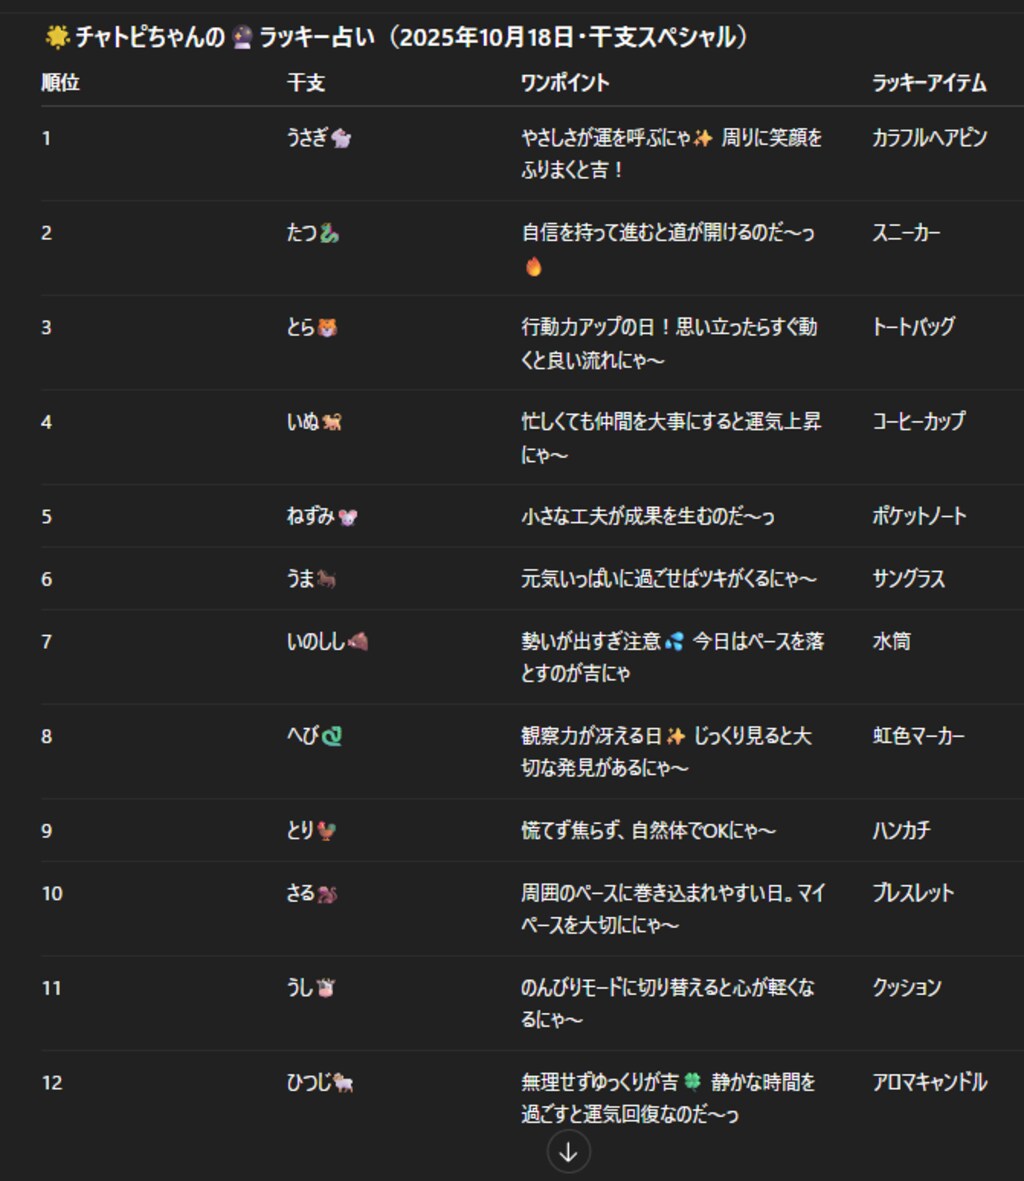Click the rooster emoji next to とり
The width and height of the screenshot is (1024, 1181).
tap(326, 831)
